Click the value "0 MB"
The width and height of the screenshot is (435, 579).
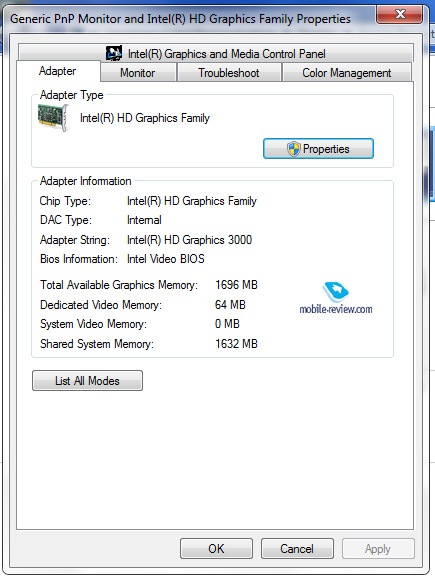[x=227, y=324]
